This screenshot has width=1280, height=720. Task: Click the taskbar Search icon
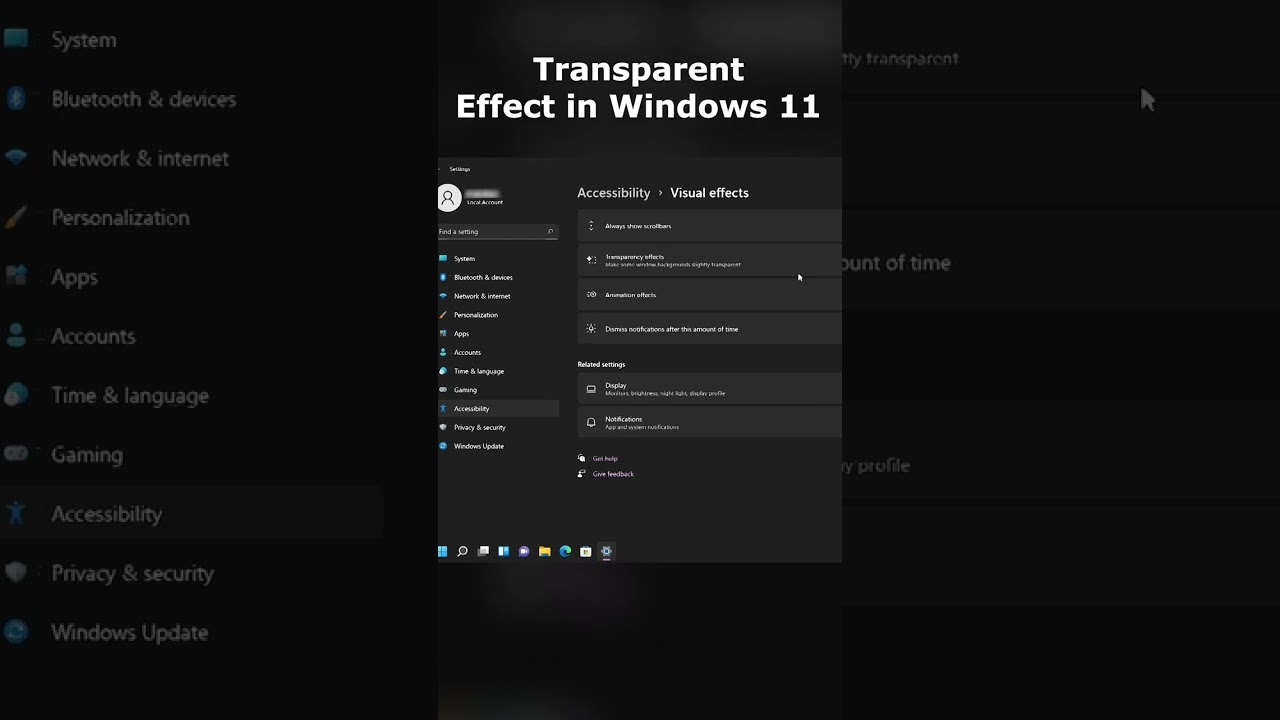click(463, 551)
